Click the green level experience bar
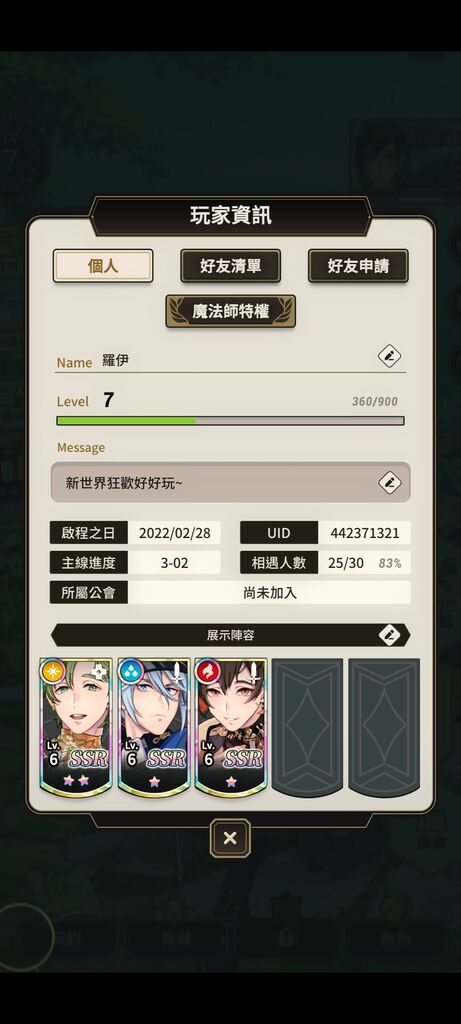Screen dimensions: 461x1024 click(230, 421)
